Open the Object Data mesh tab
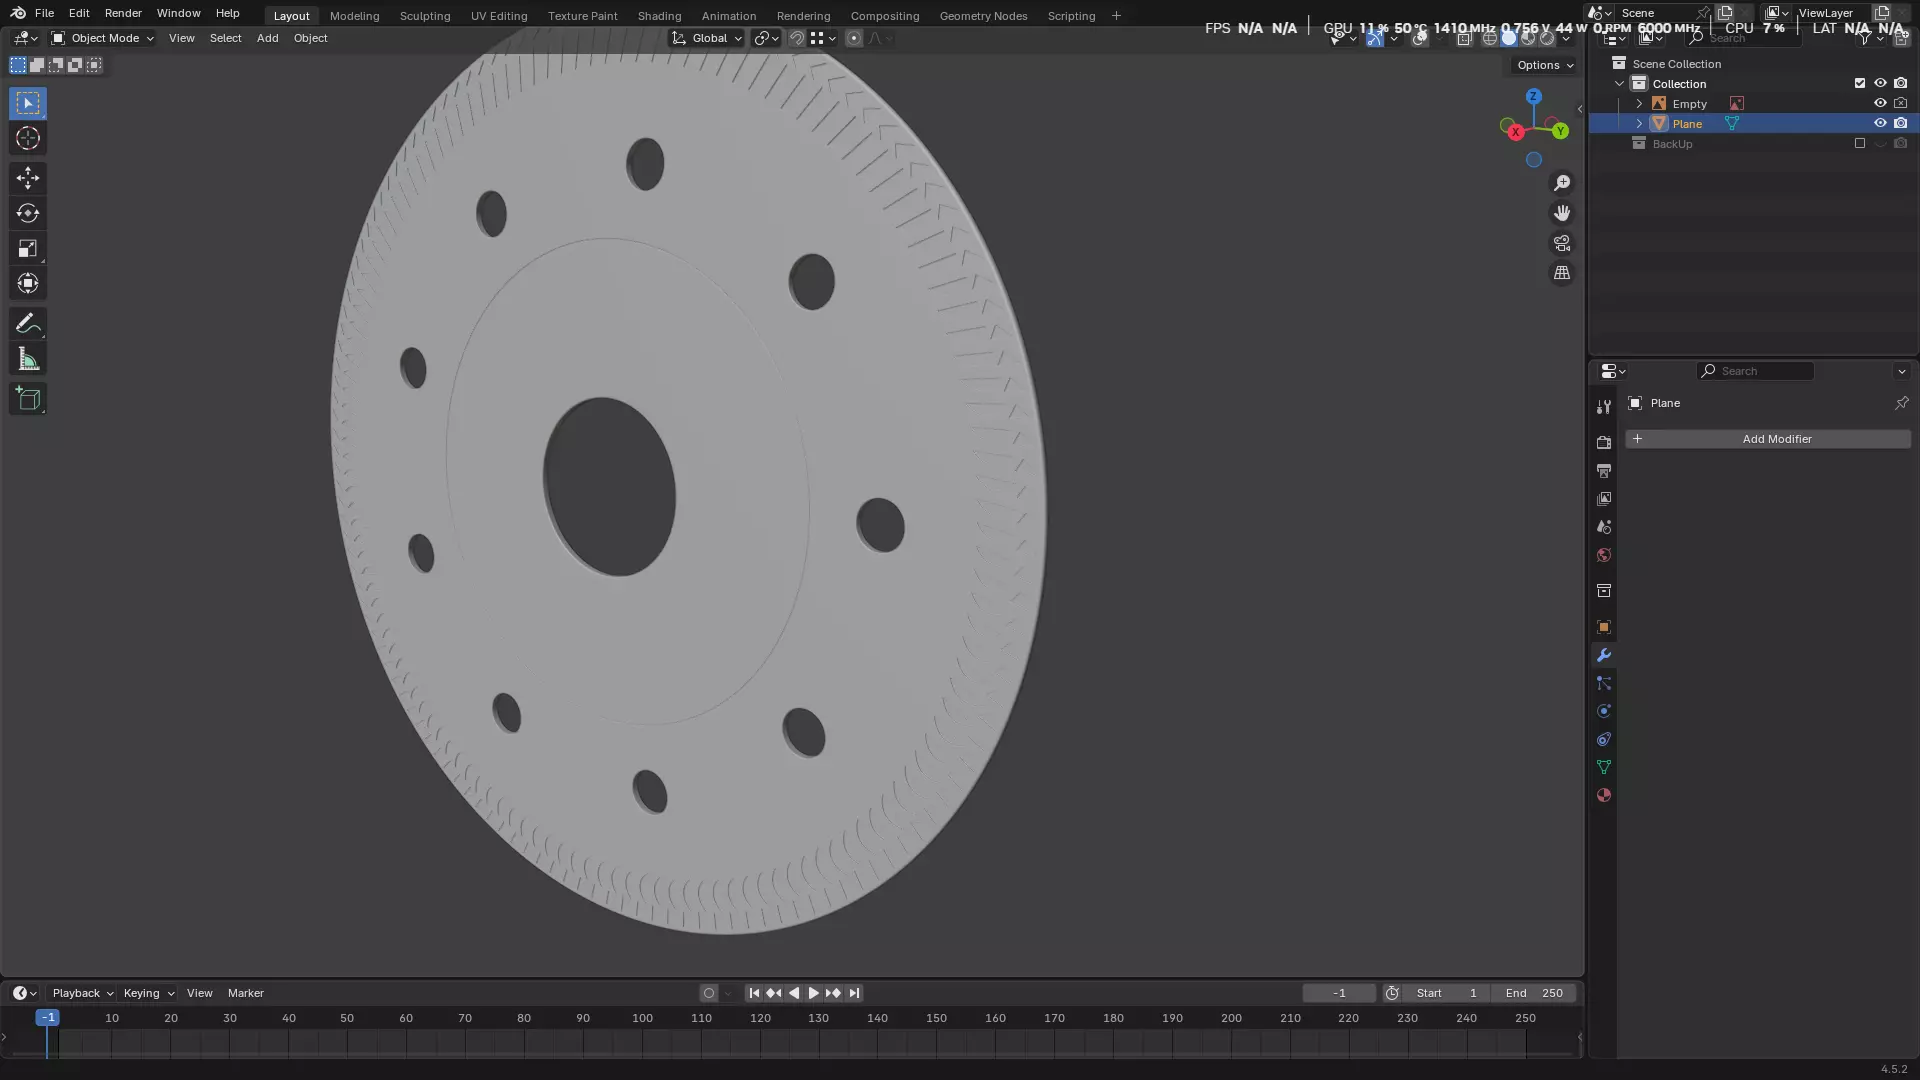 coord(1604,767)
